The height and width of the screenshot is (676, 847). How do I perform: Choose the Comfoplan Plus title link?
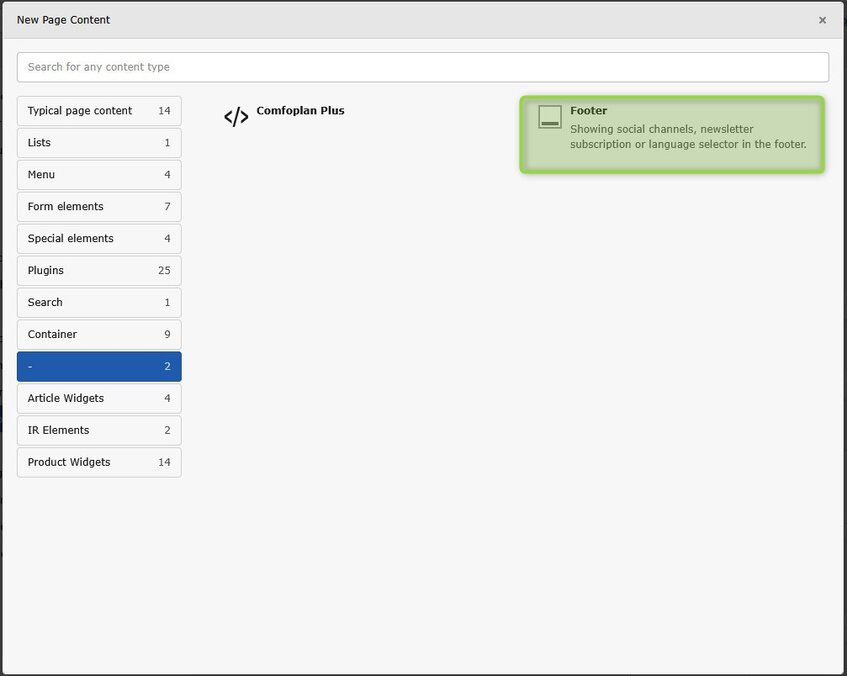click(x=300, y=111)
